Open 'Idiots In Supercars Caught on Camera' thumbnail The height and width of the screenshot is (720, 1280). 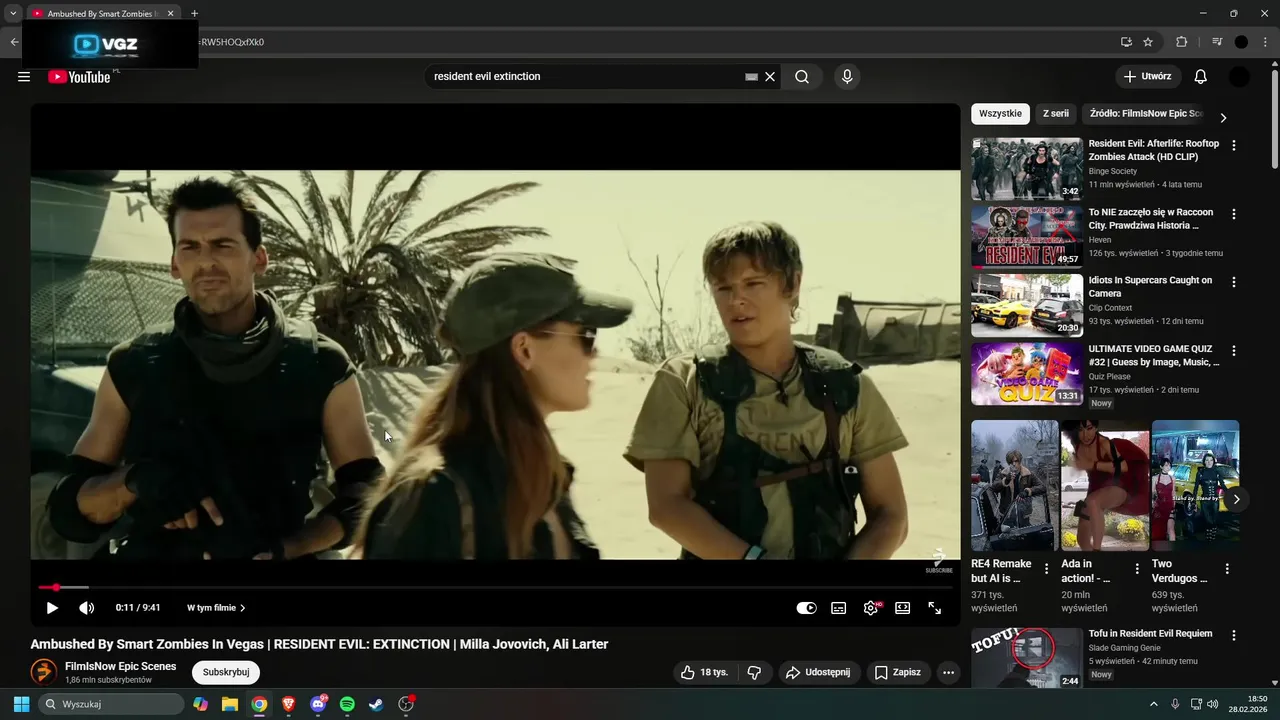[1027, 306]
